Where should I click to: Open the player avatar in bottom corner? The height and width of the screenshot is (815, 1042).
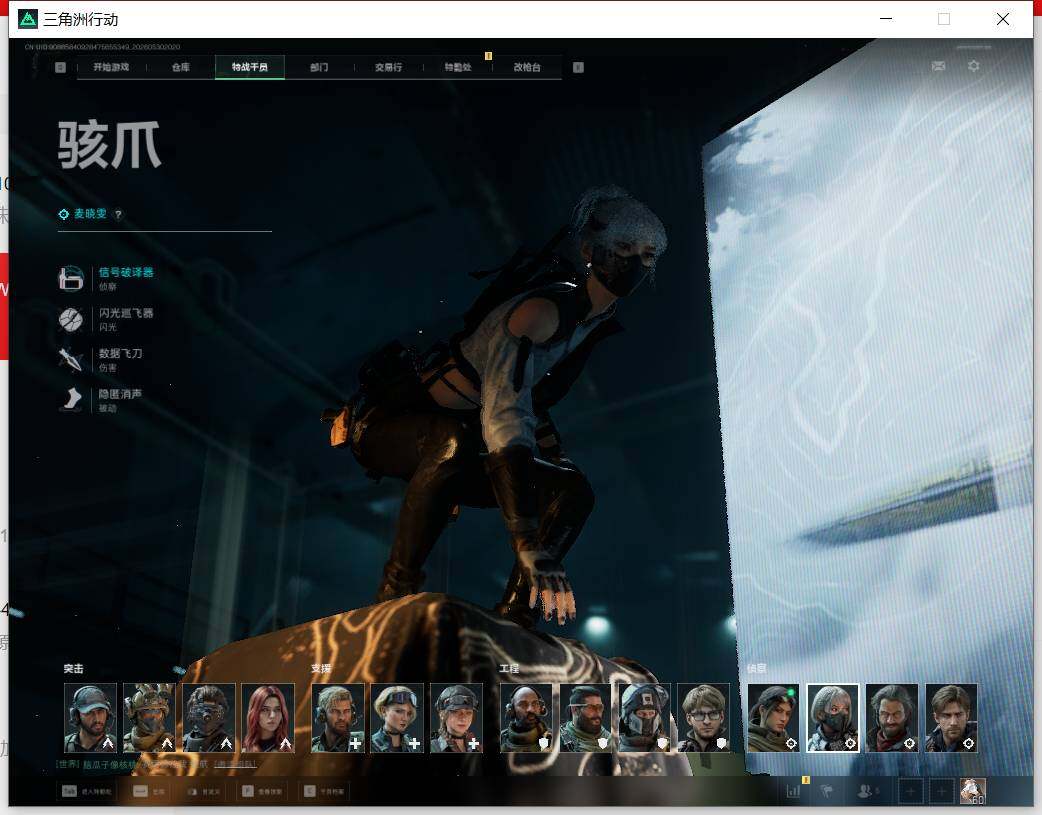coord(972,791)
